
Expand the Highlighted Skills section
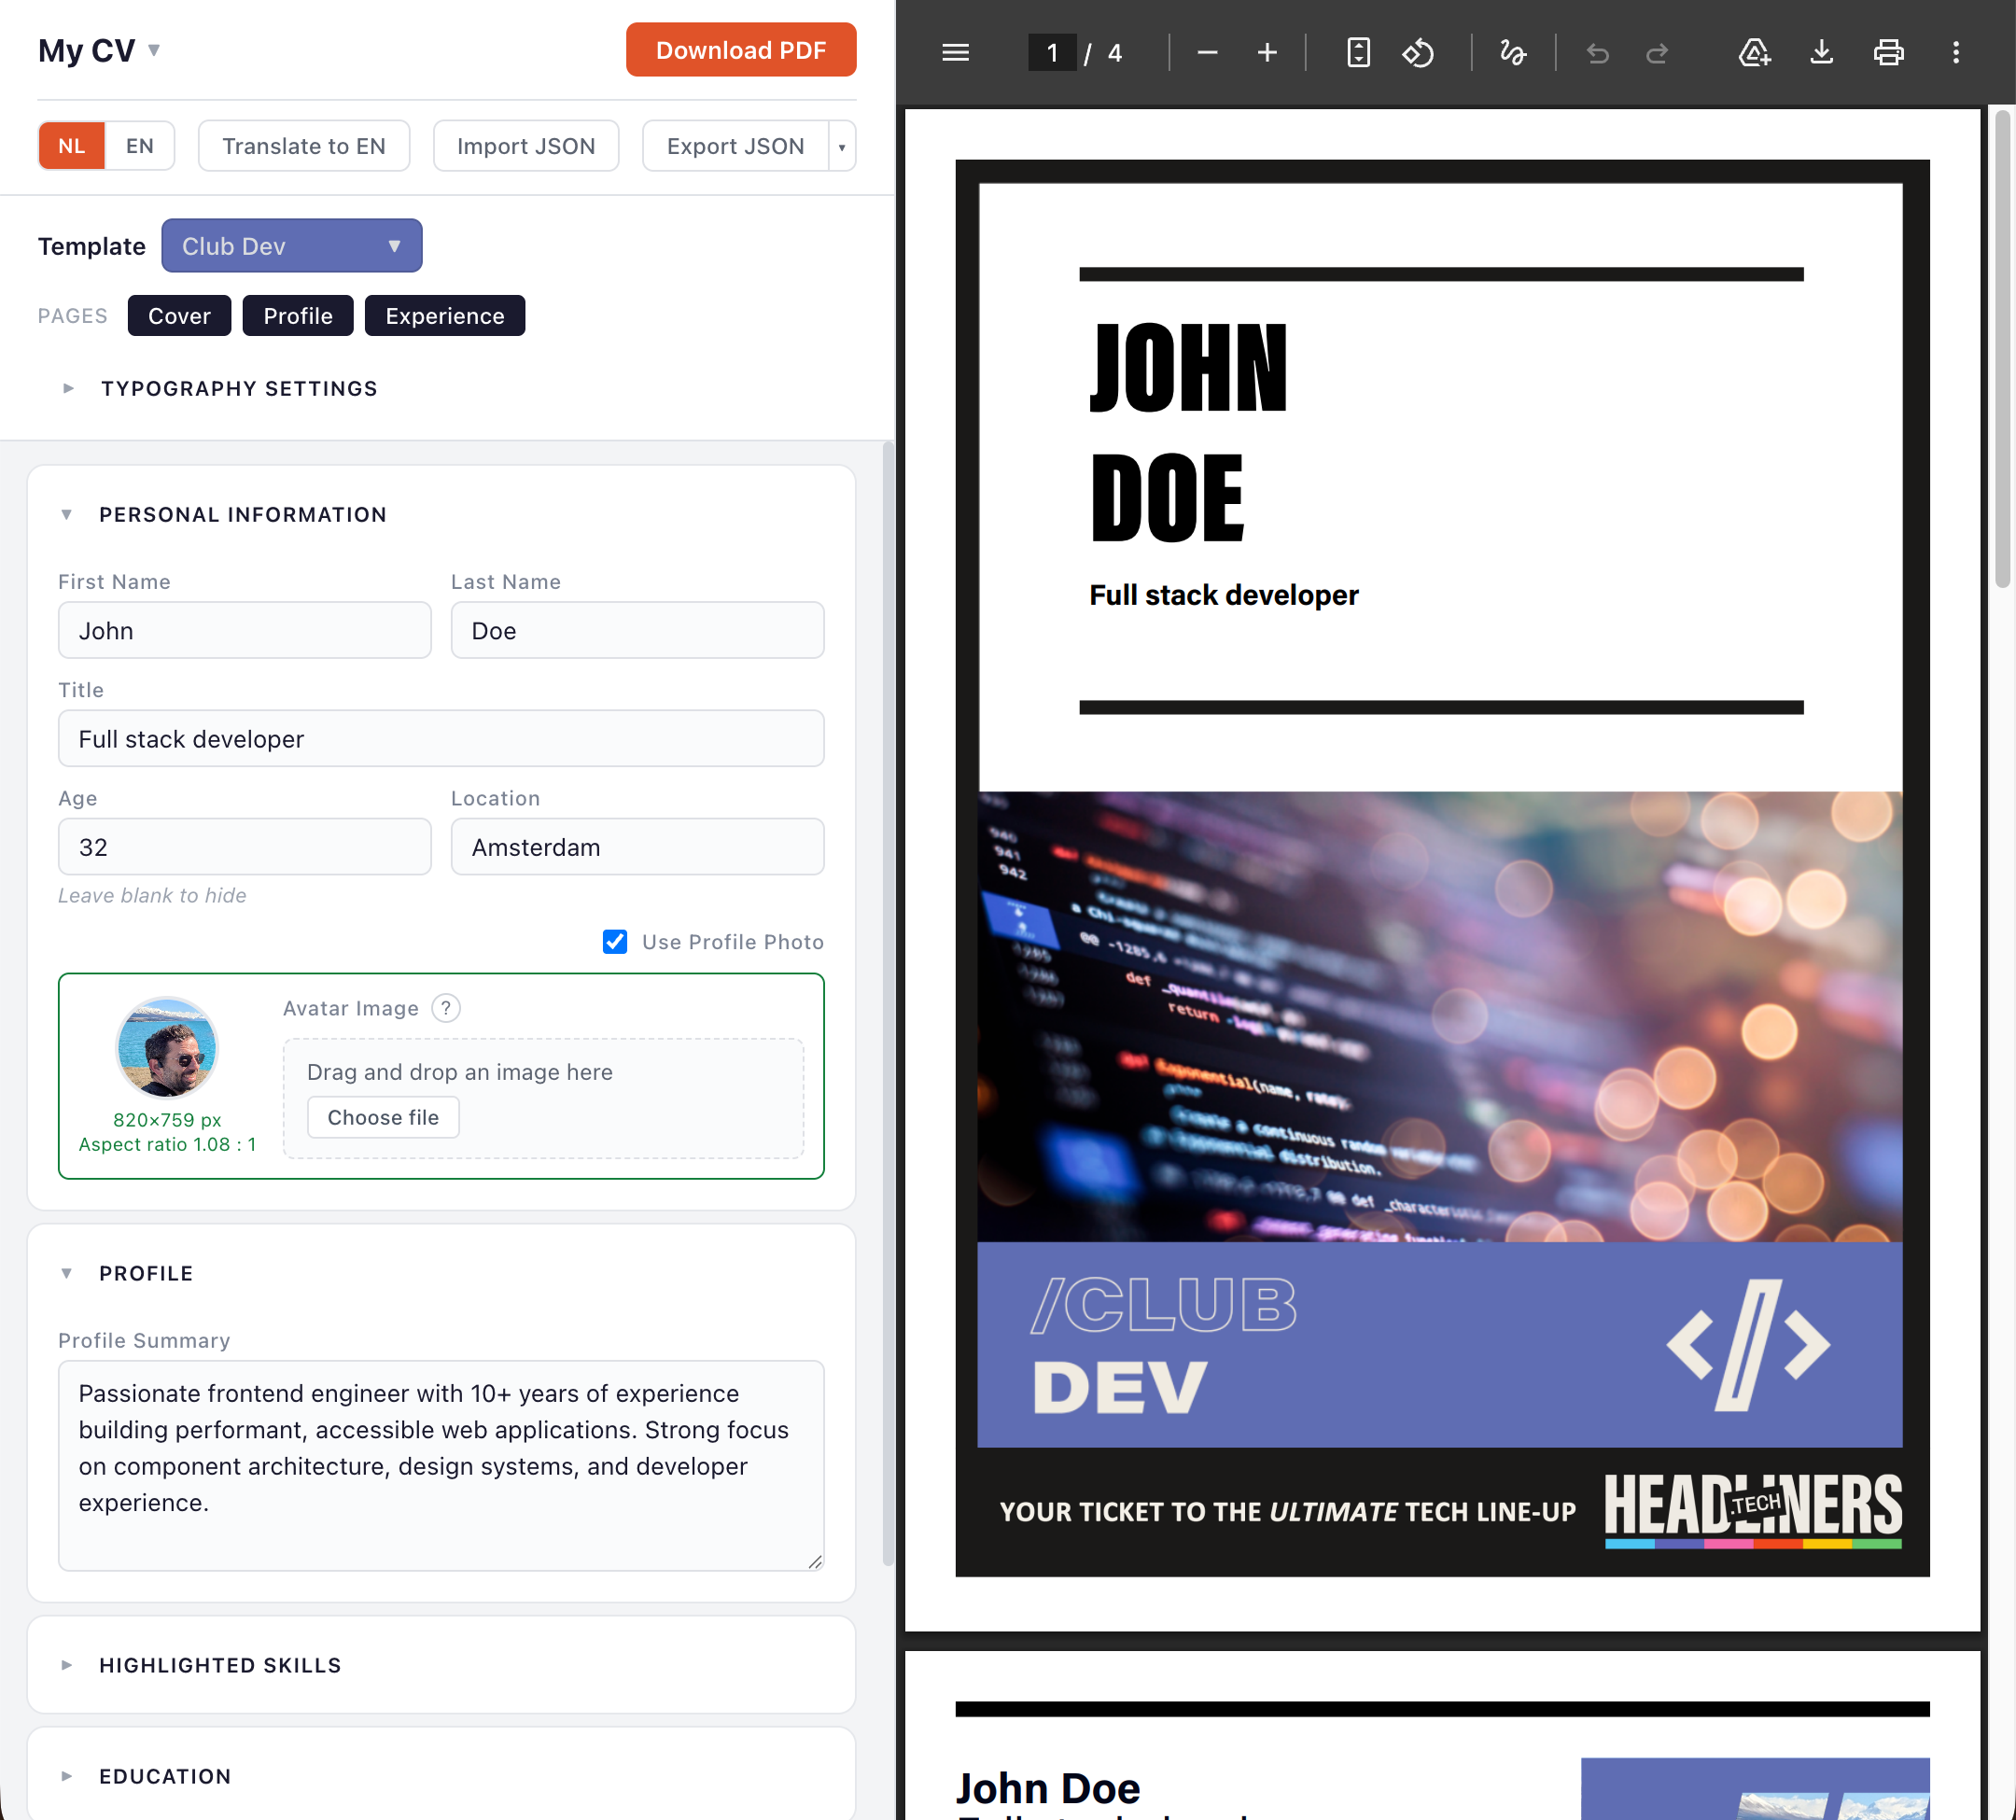pos(220,1665)
